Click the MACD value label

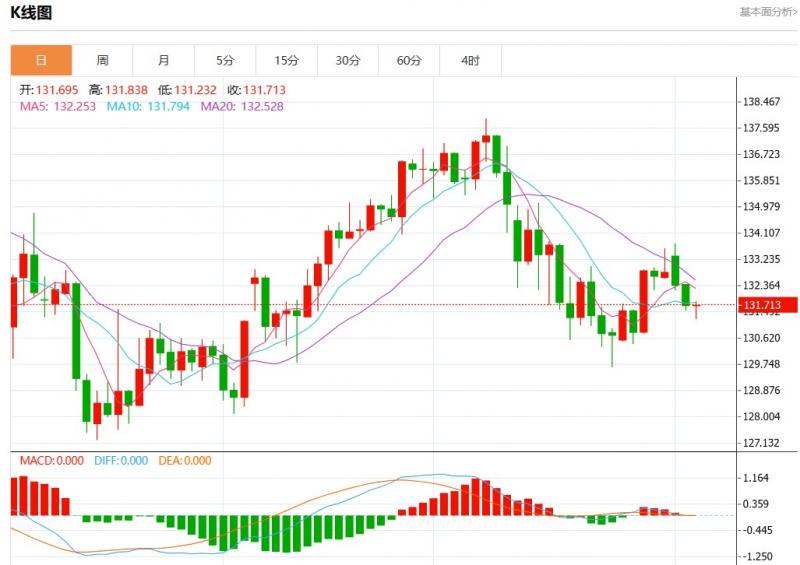(52, 461)
